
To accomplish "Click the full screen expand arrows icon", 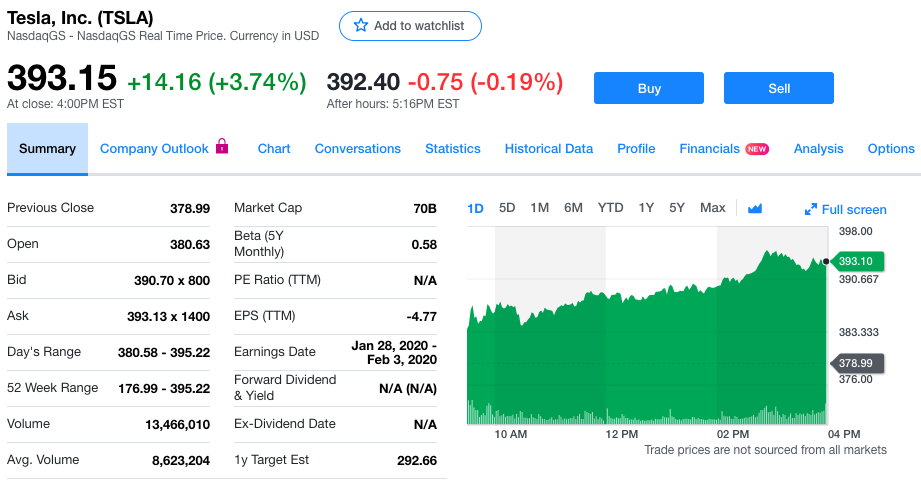I will point(811,209).
